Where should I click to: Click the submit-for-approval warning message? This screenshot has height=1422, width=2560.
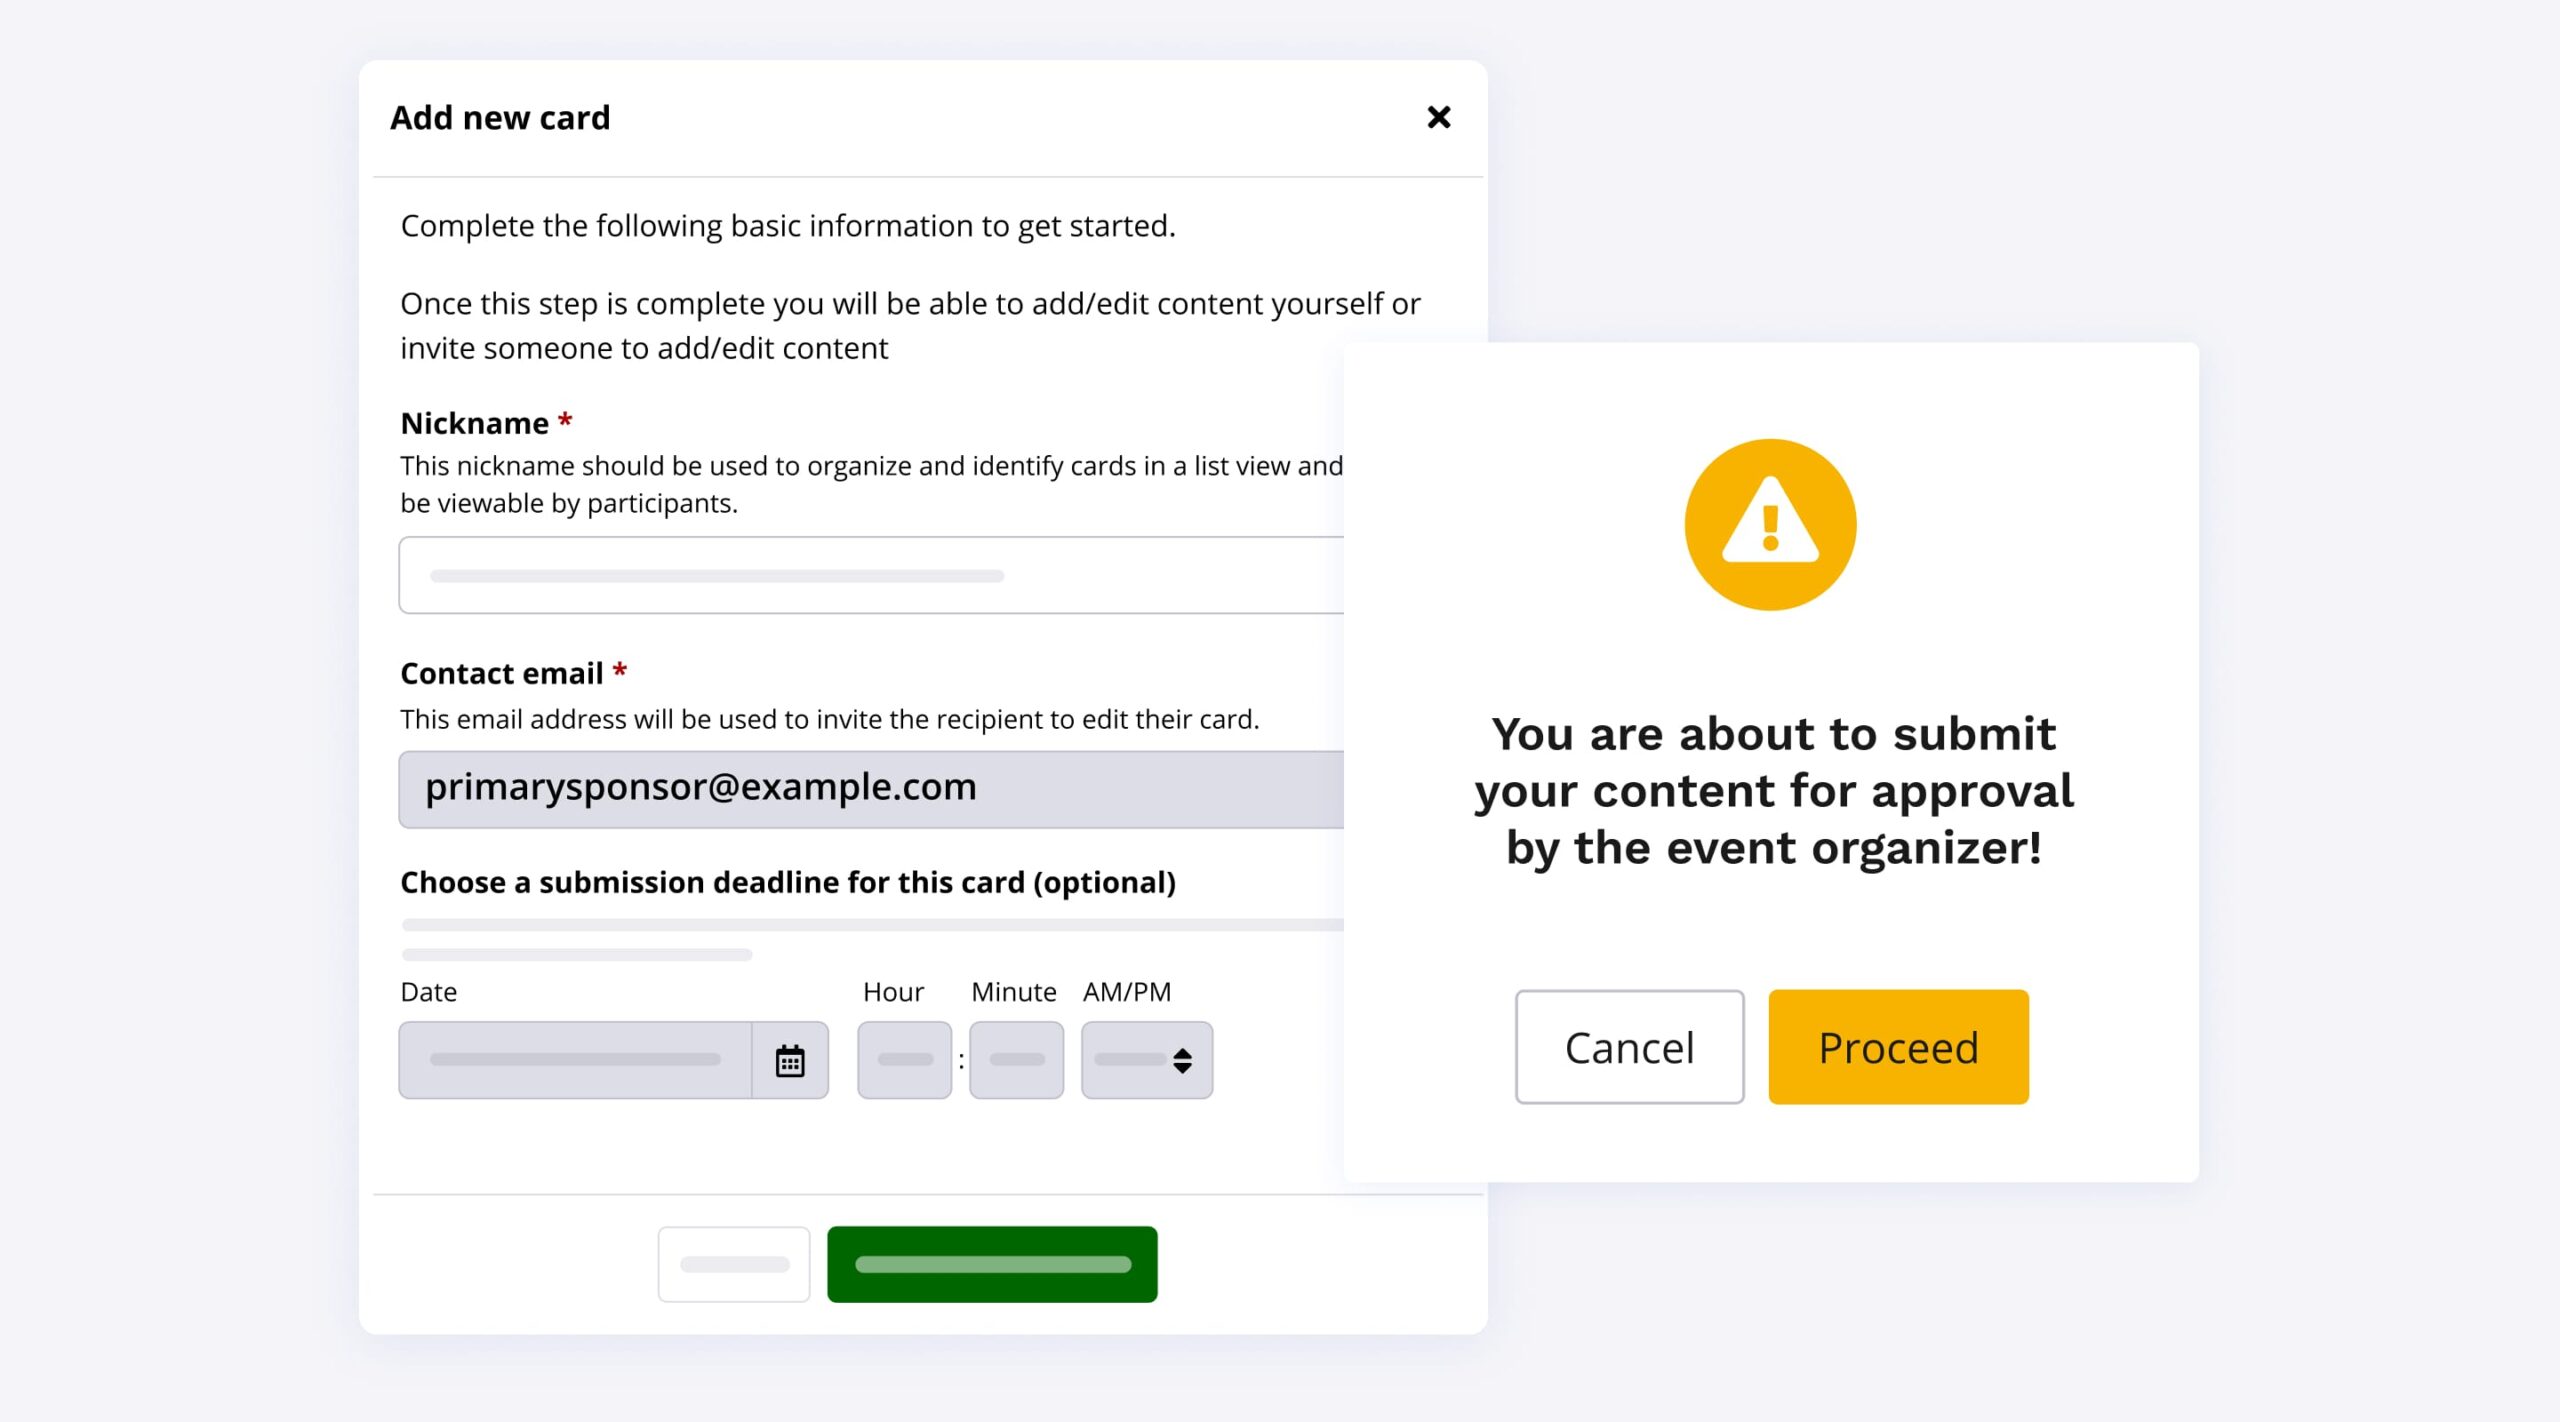(1773, 790)
